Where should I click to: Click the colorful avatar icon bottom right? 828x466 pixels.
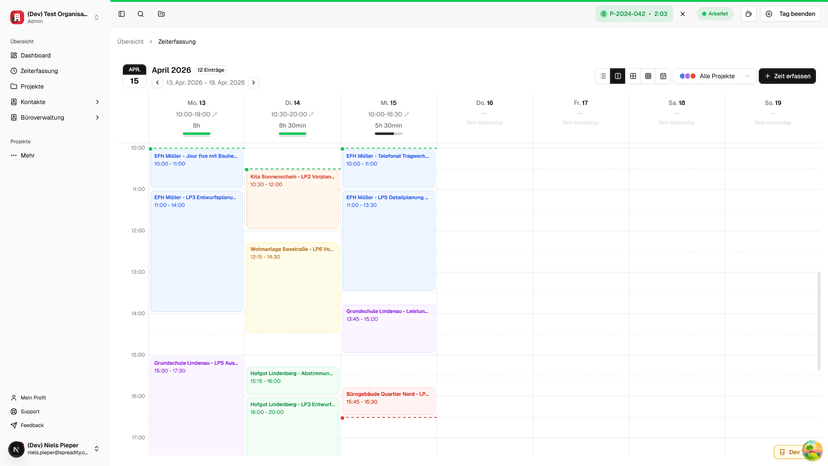[812, 451]
